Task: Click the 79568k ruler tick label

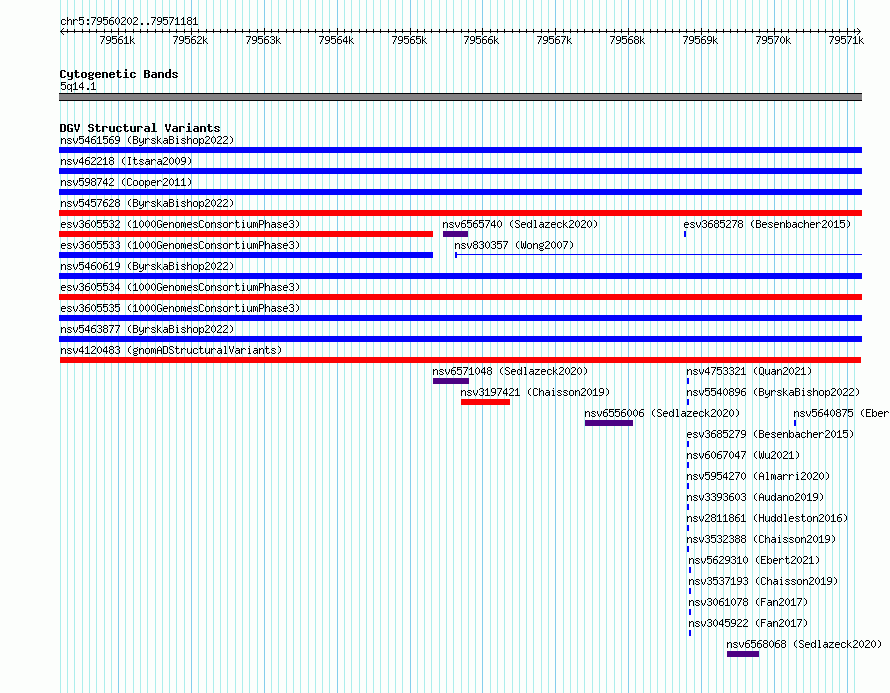Action: coord(627,40)
